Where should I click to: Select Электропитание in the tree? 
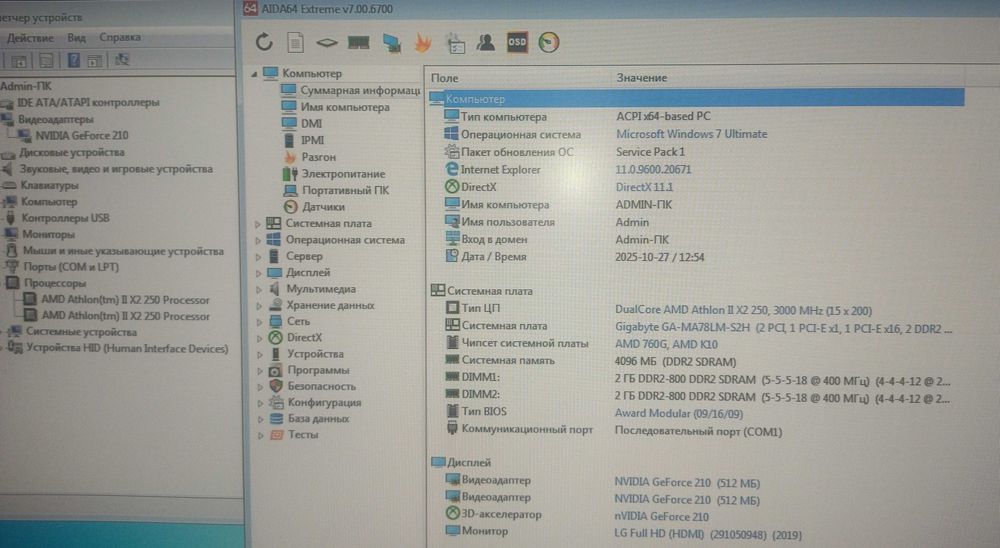point(343,174)
